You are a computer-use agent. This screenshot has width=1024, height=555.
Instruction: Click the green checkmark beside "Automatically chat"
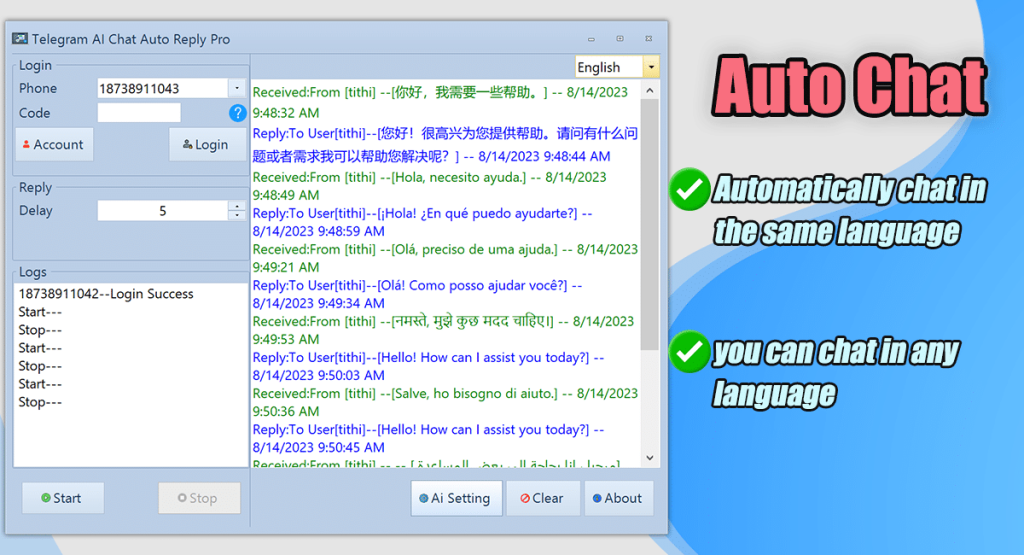(x=689, y=190)
